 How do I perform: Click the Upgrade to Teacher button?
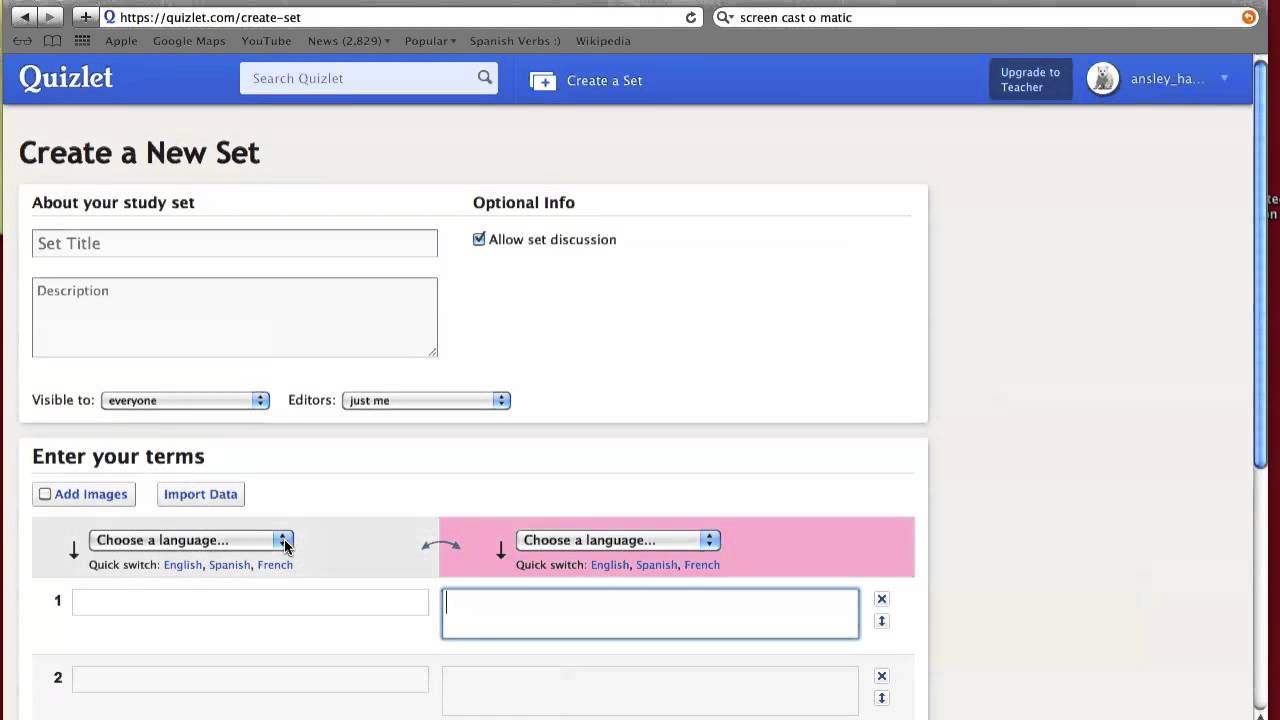1030,80
